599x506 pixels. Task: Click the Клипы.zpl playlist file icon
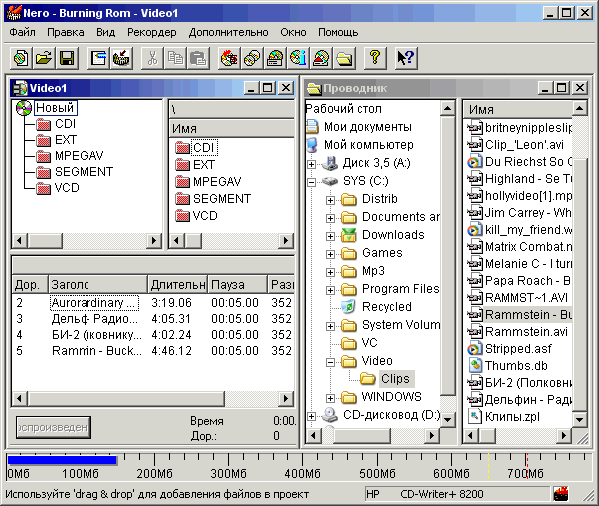(475, 416)
